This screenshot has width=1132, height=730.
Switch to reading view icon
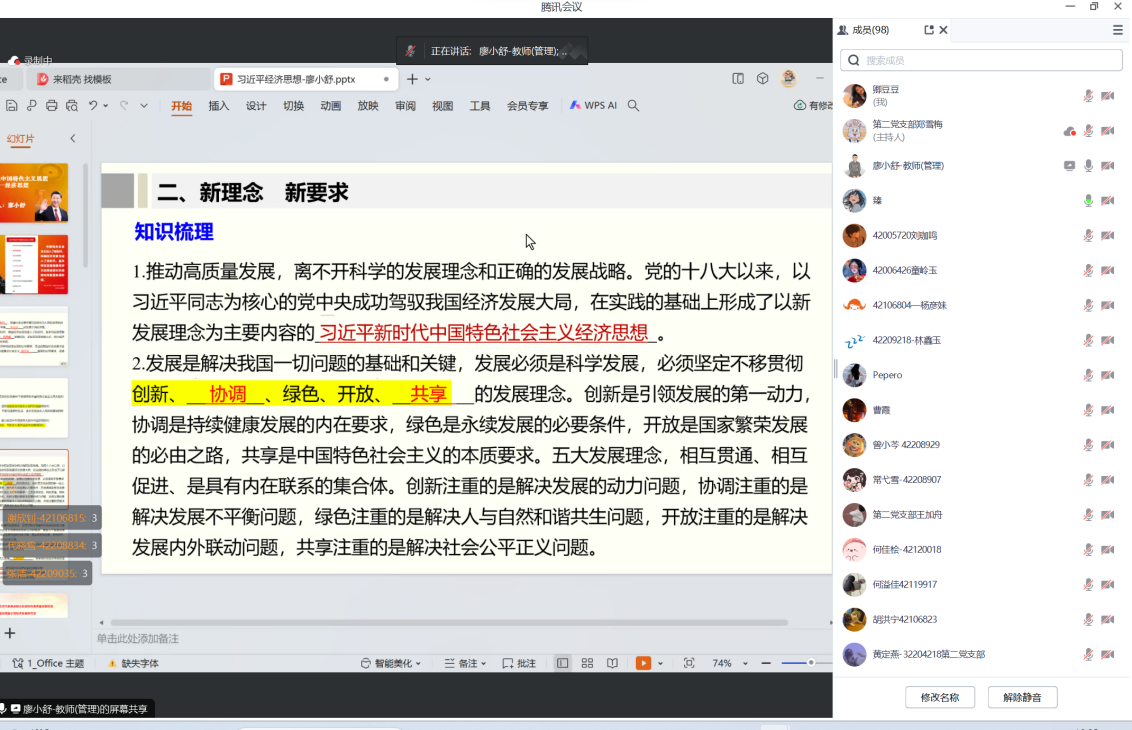612,663
